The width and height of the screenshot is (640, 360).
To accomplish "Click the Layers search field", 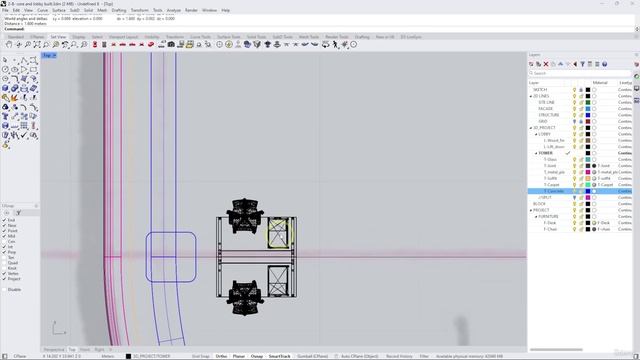I will point(580,73).
